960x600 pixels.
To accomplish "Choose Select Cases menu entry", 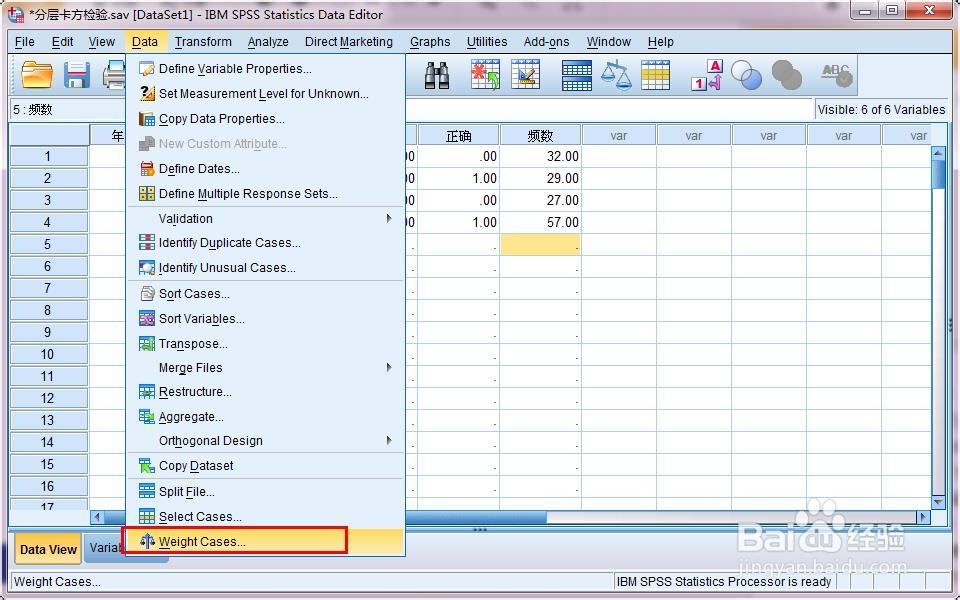I will pyautogui.click(x=264, y=517).
